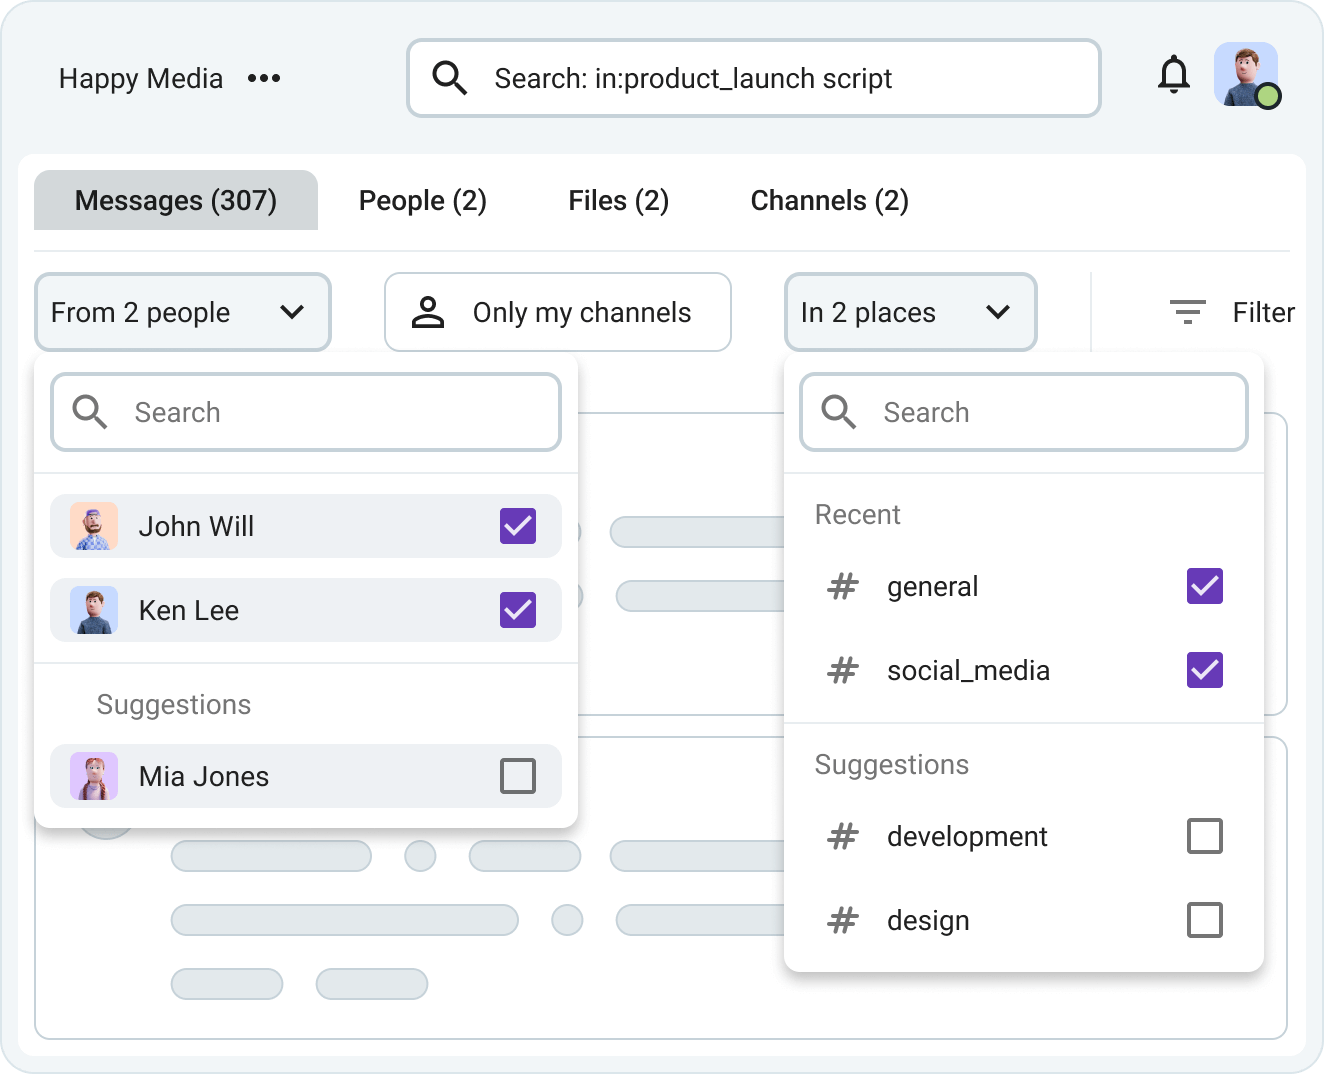The height and width of the screenshot is (1074, 1324).
Task: Uncheck John Will in the people filter
Action: pos(517,526)
